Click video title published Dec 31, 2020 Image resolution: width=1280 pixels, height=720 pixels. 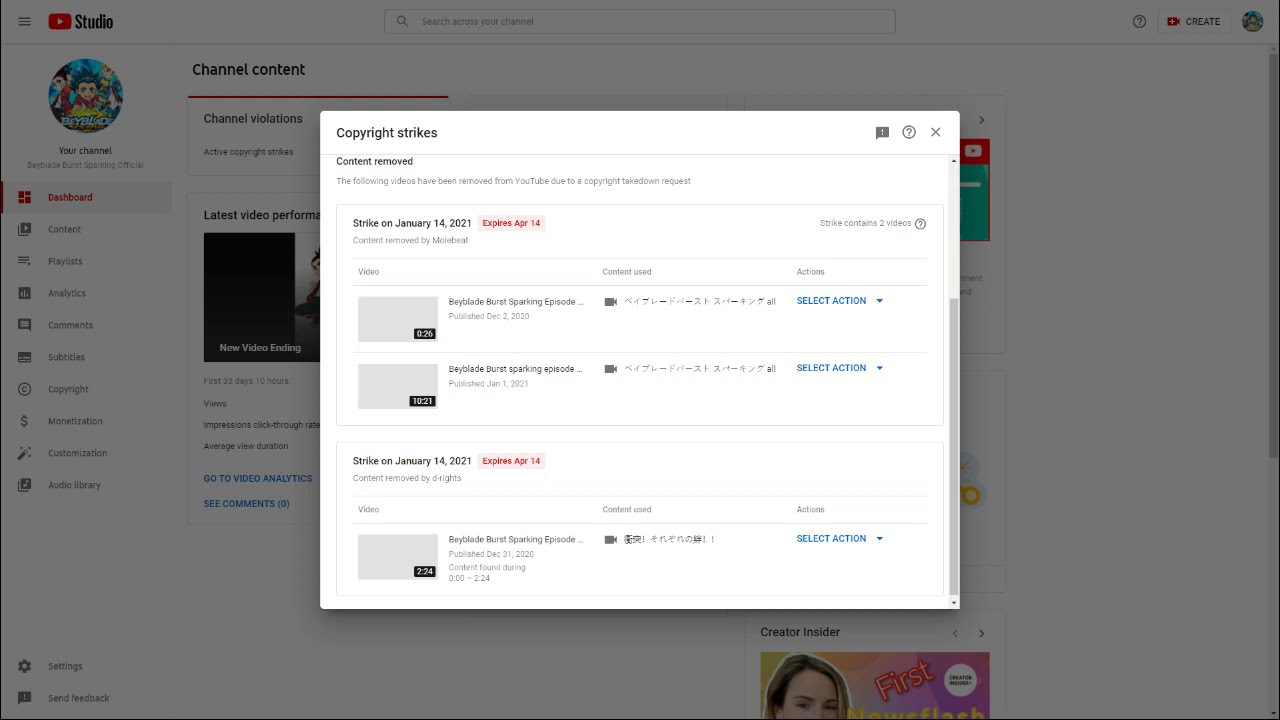[x=516, y=540]
